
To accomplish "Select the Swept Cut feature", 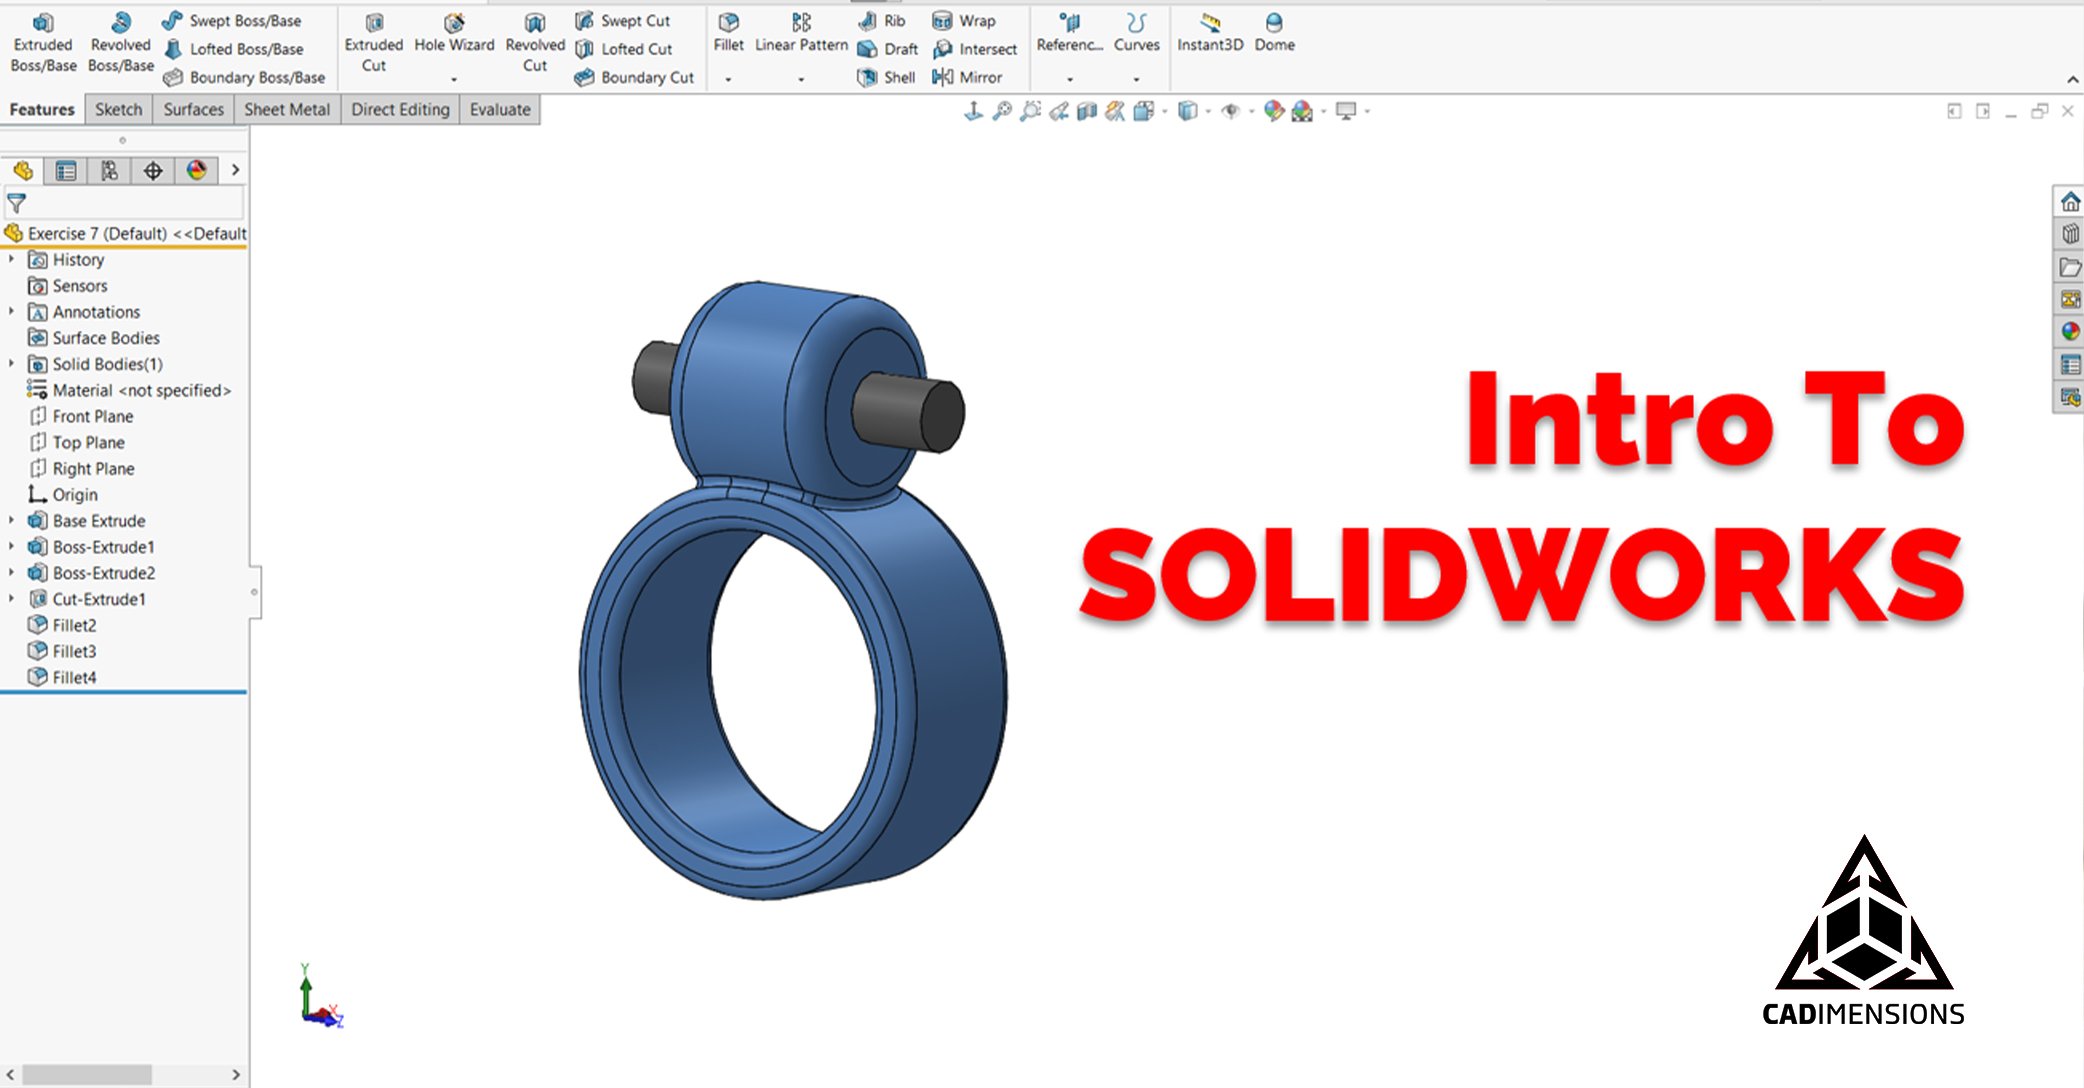I will 628,20.
